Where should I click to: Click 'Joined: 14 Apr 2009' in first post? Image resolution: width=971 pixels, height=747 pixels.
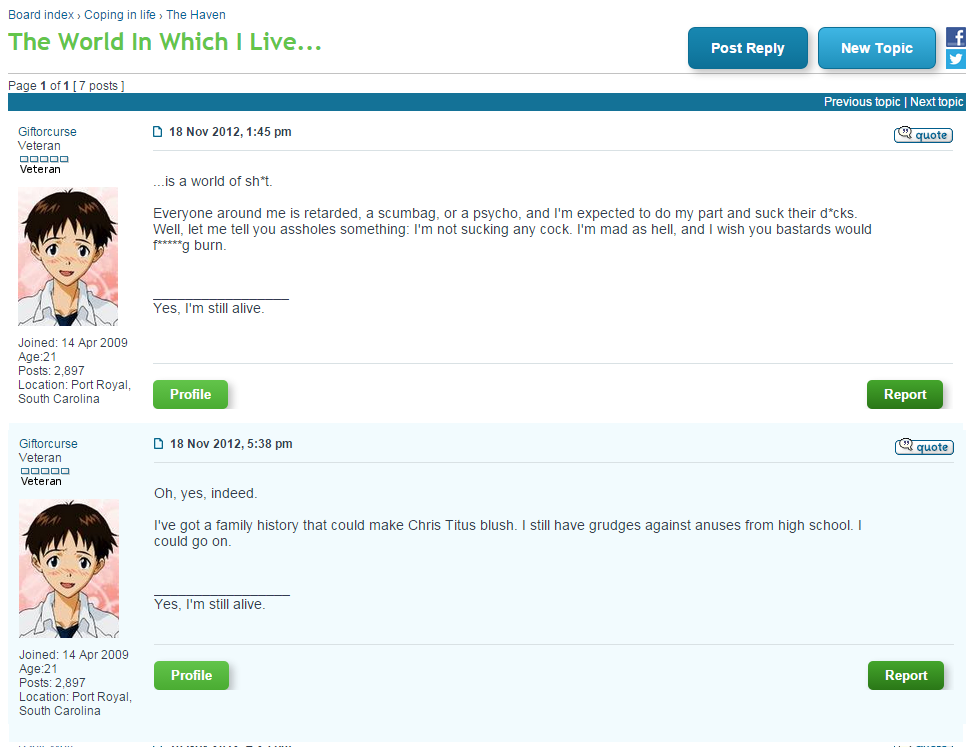(72, 343)
